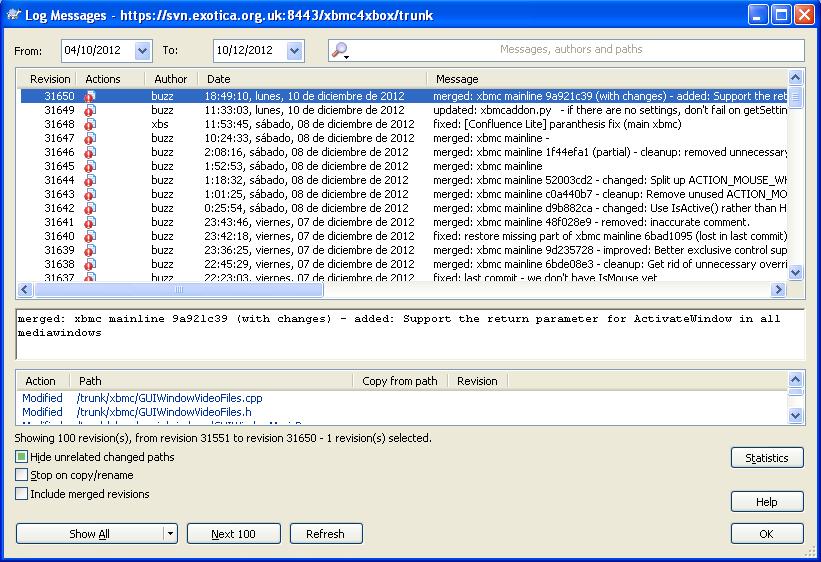Click the Statistics button

click(x=766, y=458)
